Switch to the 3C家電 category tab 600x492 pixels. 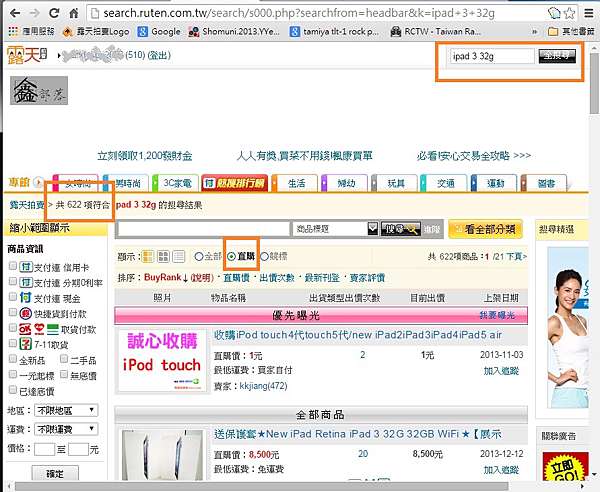click(176, 183)
